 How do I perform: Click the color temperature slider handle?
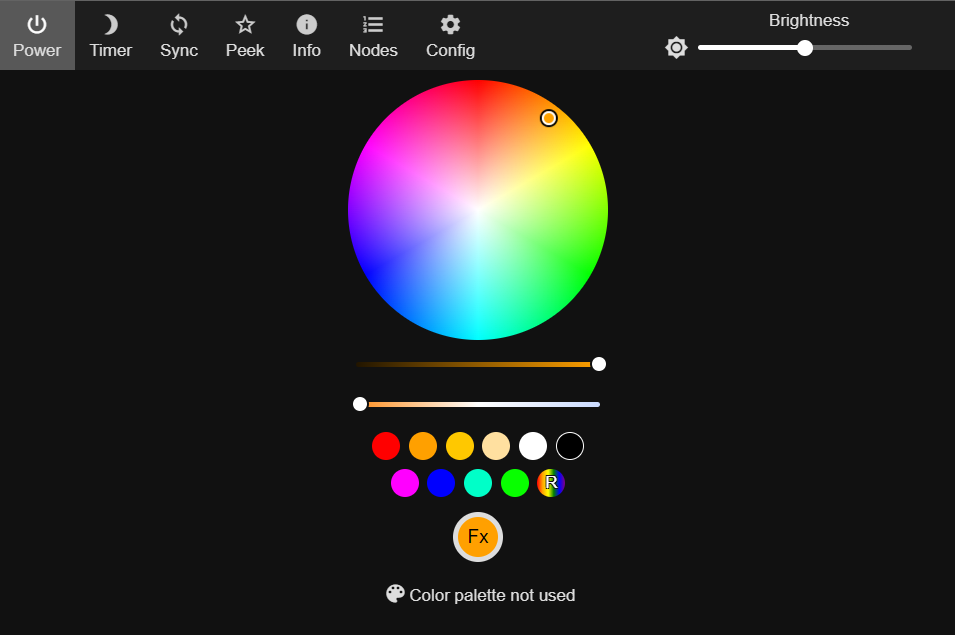(x=360, y=404)
